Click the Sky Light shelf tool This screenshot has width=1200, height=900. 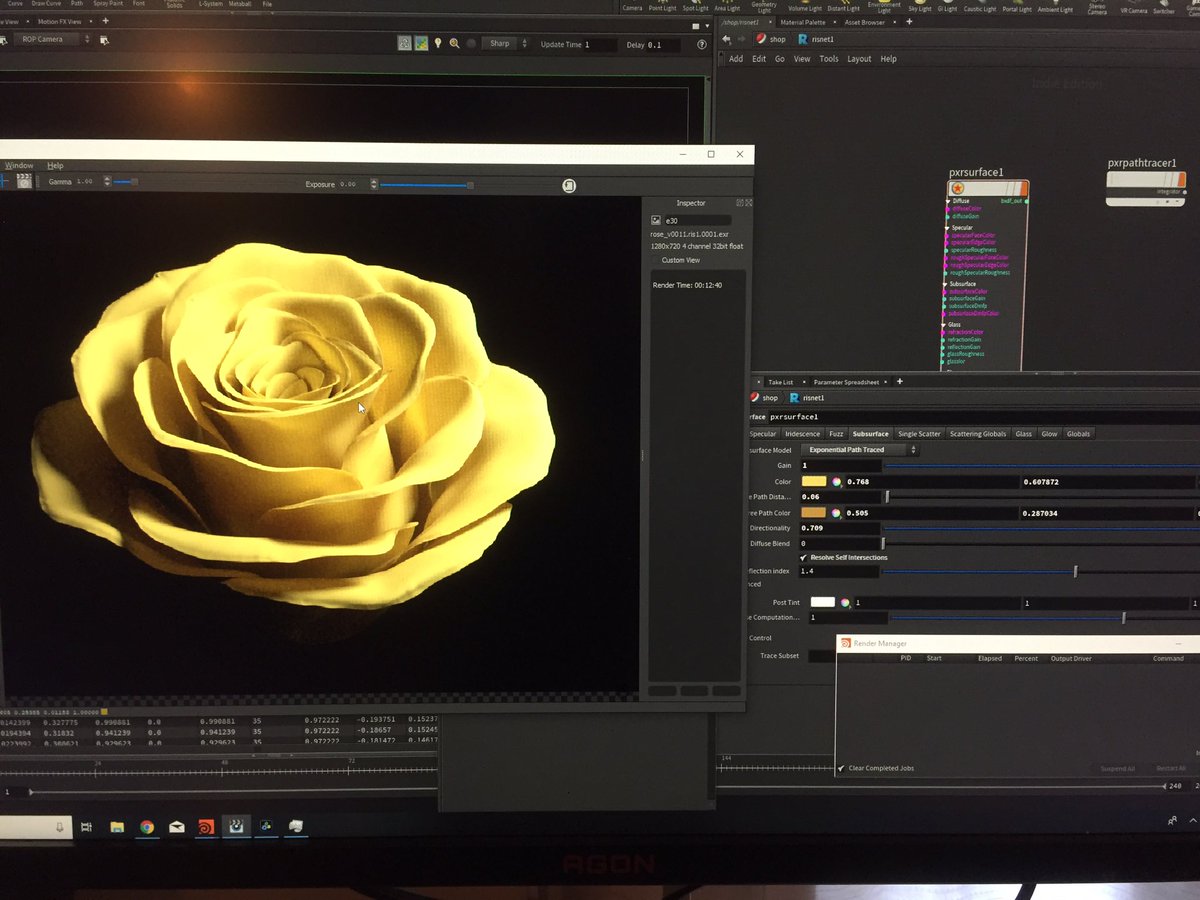[x=920, y=8]
